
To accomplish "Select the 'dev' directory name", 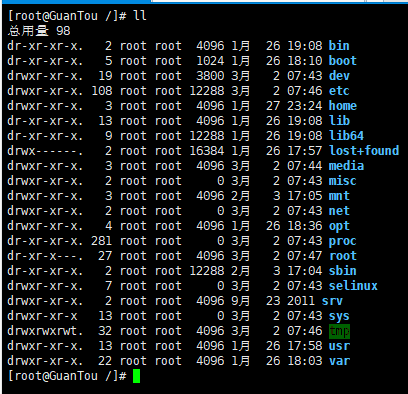I will click(339, 76).
